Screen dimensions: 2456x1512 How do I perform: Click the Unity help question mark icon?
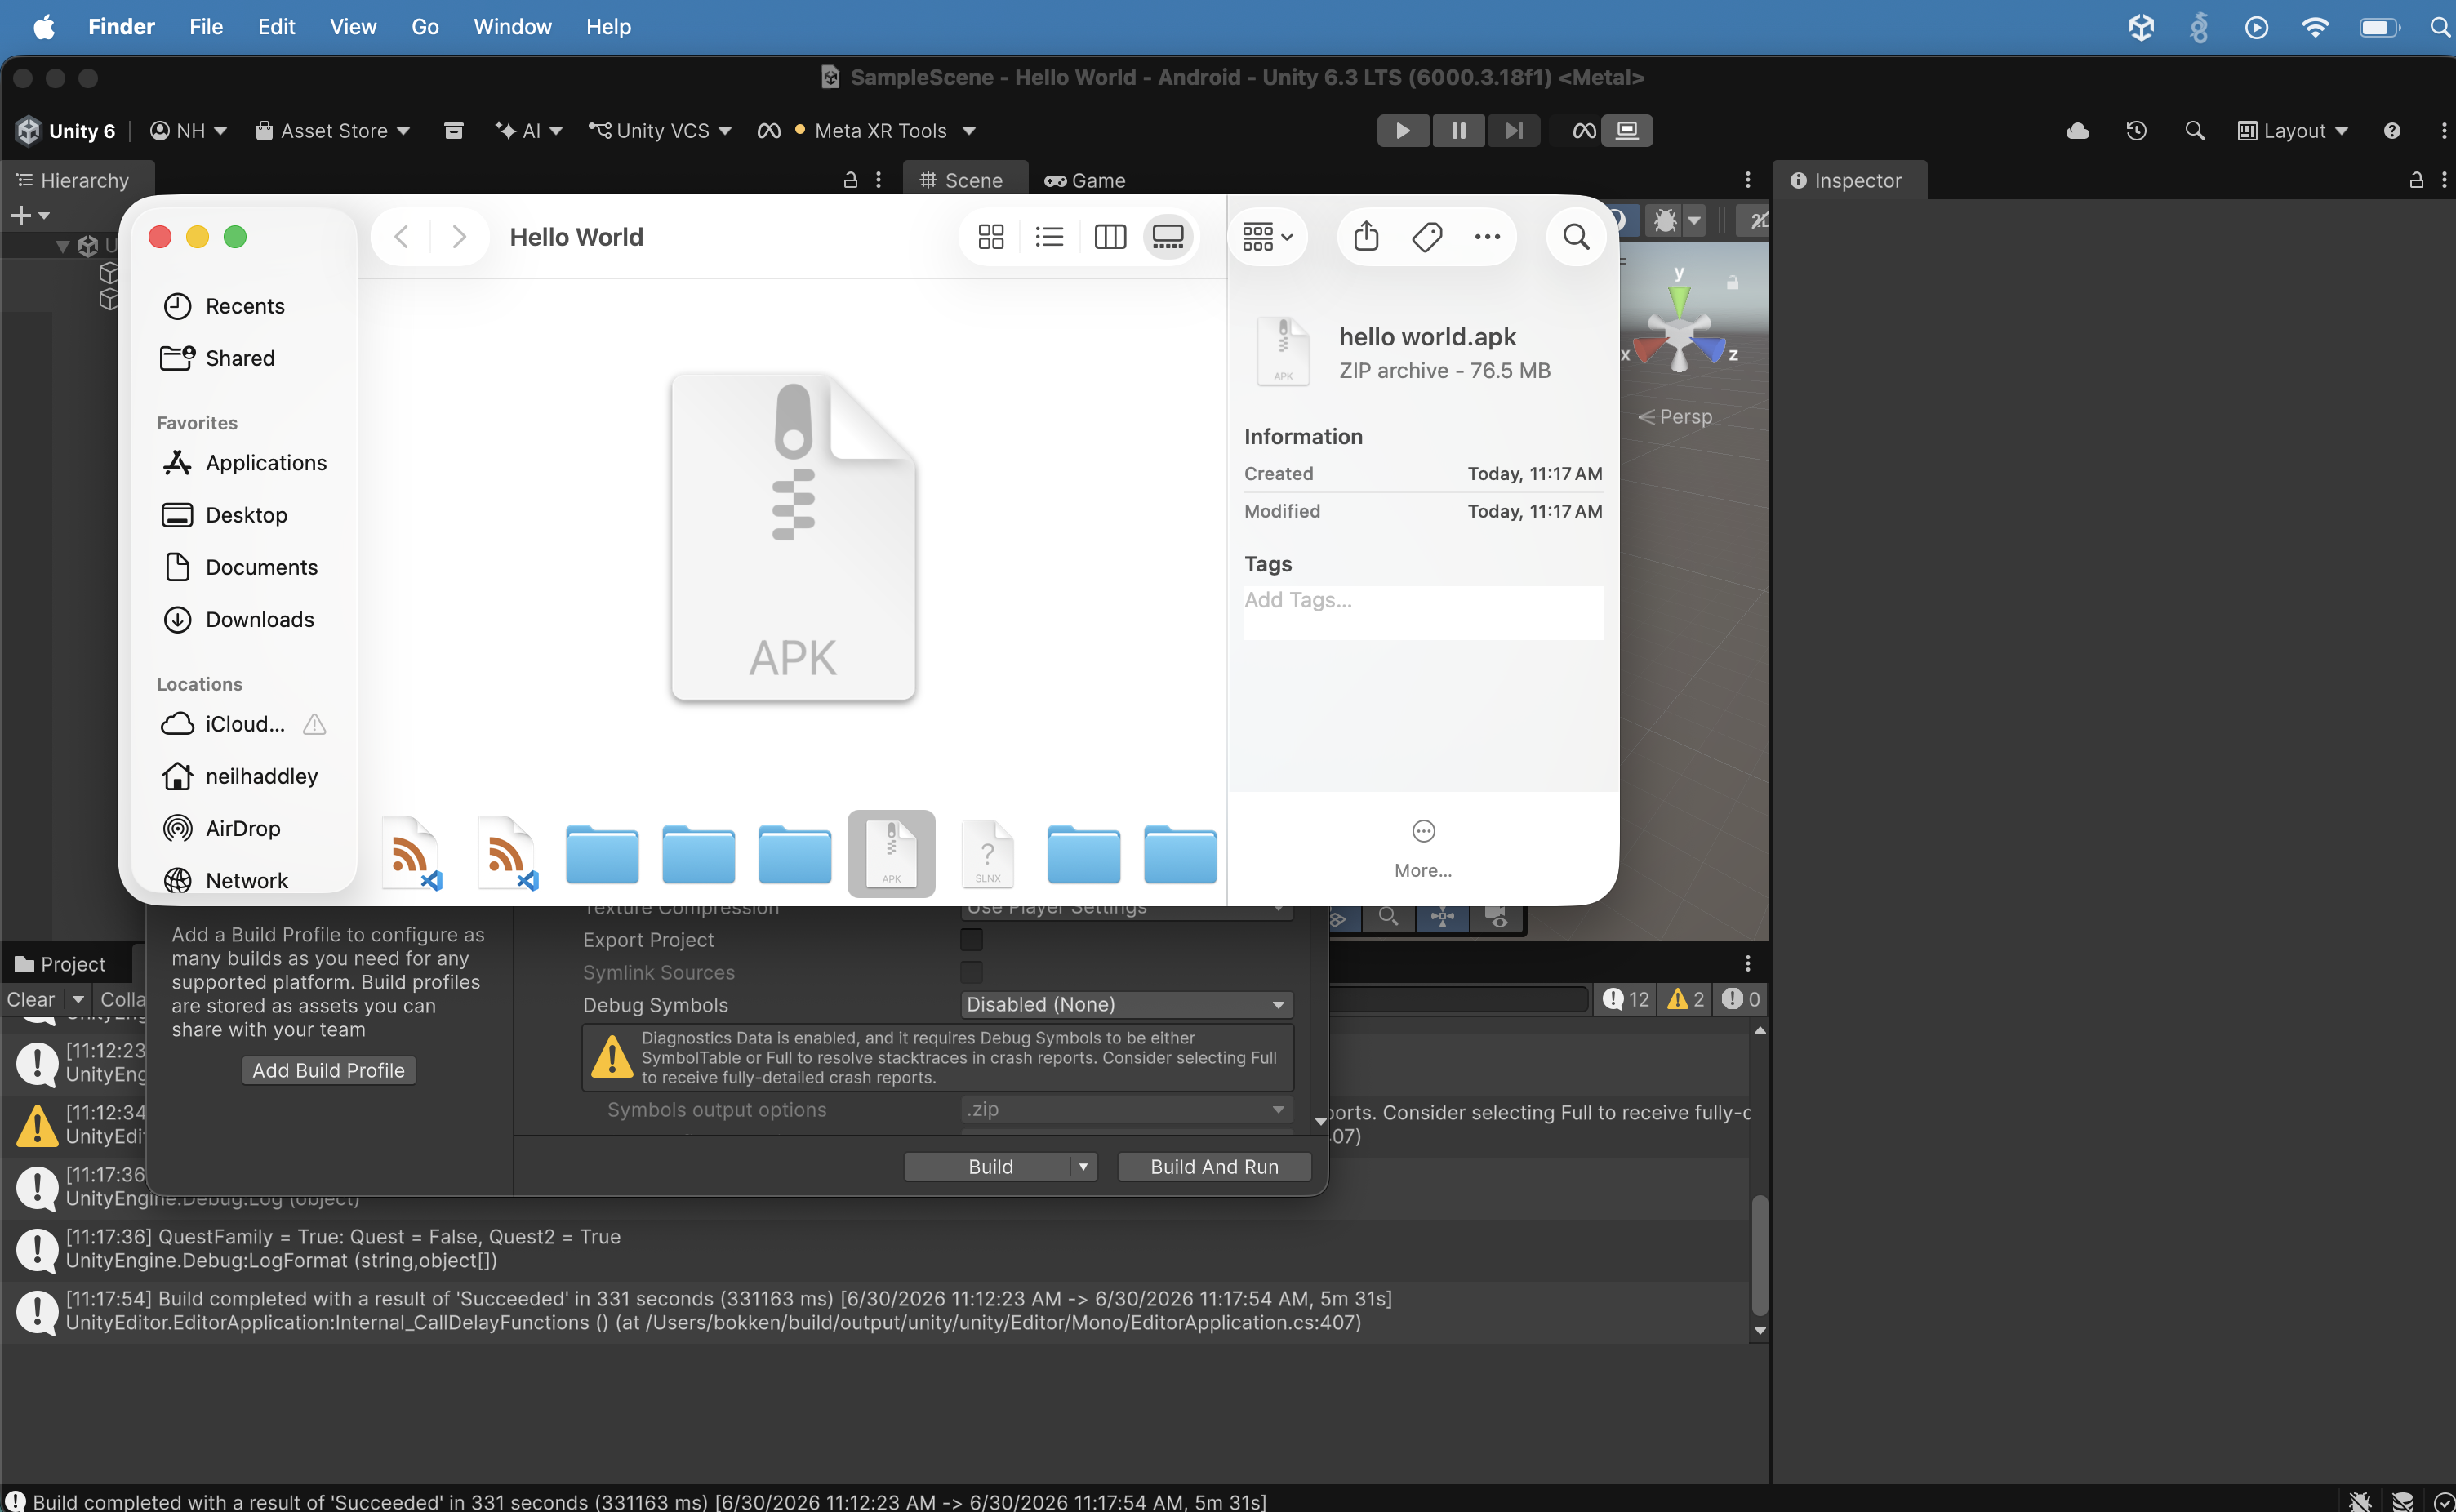(2392, 131)
